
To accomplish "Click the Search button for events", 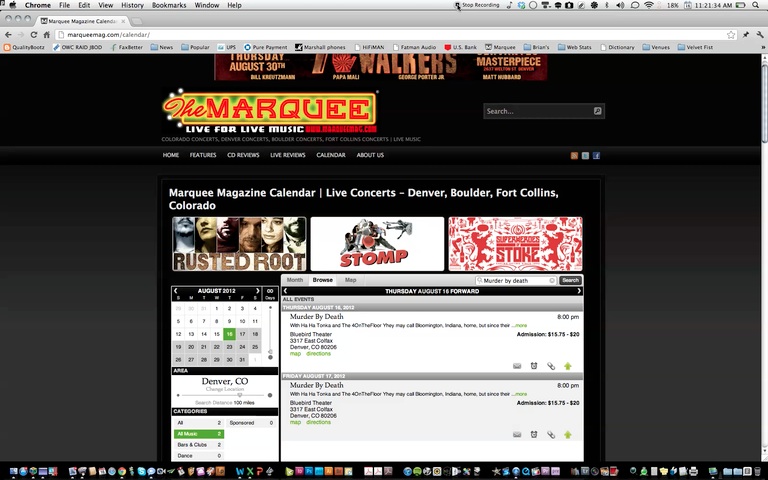I will click(570, 280).
